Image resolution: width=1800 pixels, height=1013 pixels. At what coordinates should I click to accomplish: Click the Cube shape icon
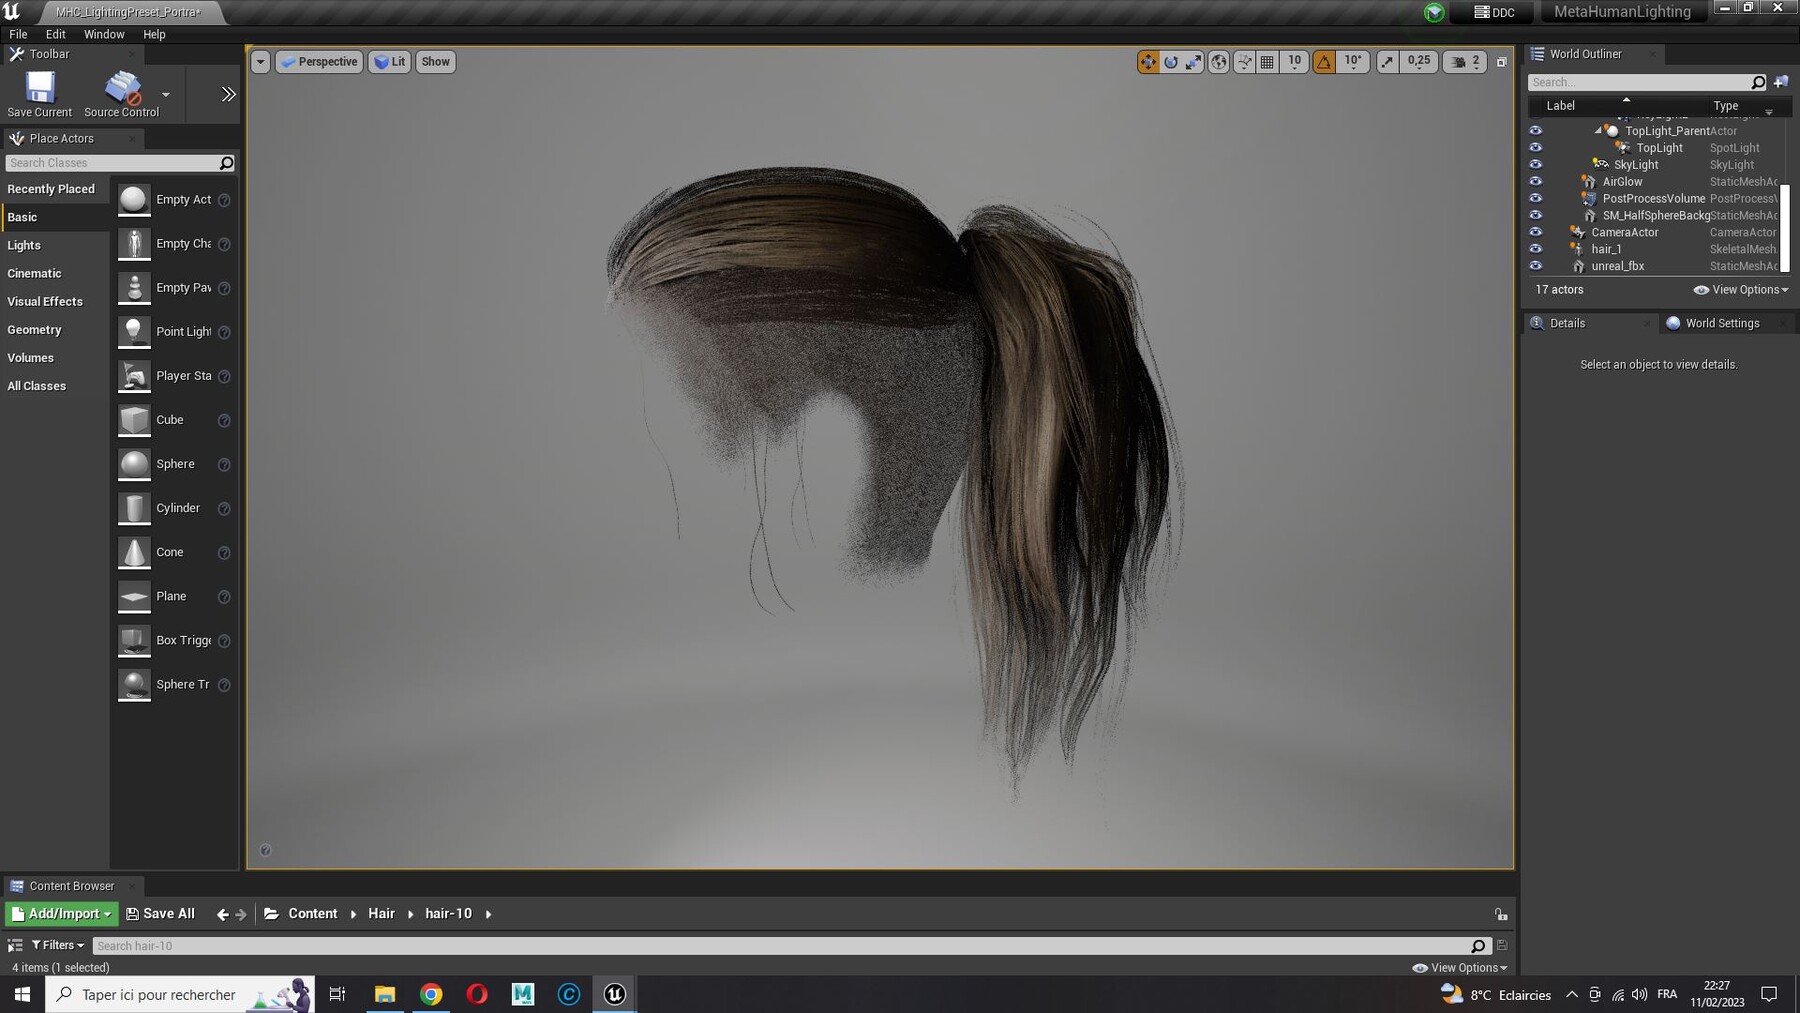pos(134,420)
